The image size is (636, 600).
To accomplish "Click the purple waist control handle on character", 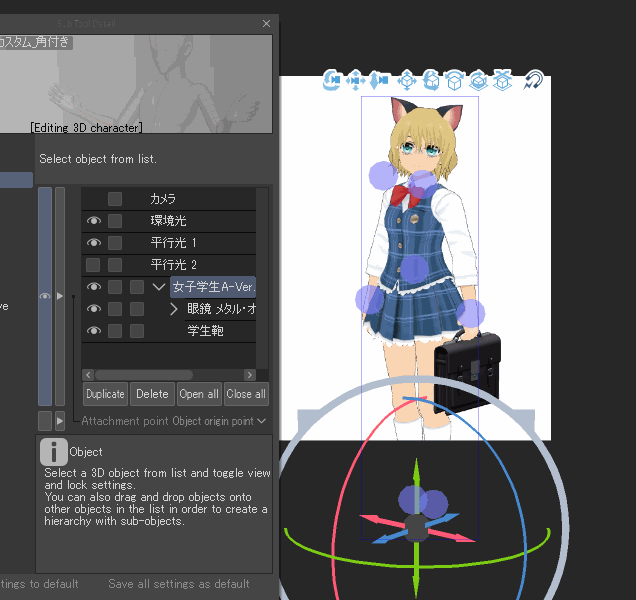I will [415, 269].
